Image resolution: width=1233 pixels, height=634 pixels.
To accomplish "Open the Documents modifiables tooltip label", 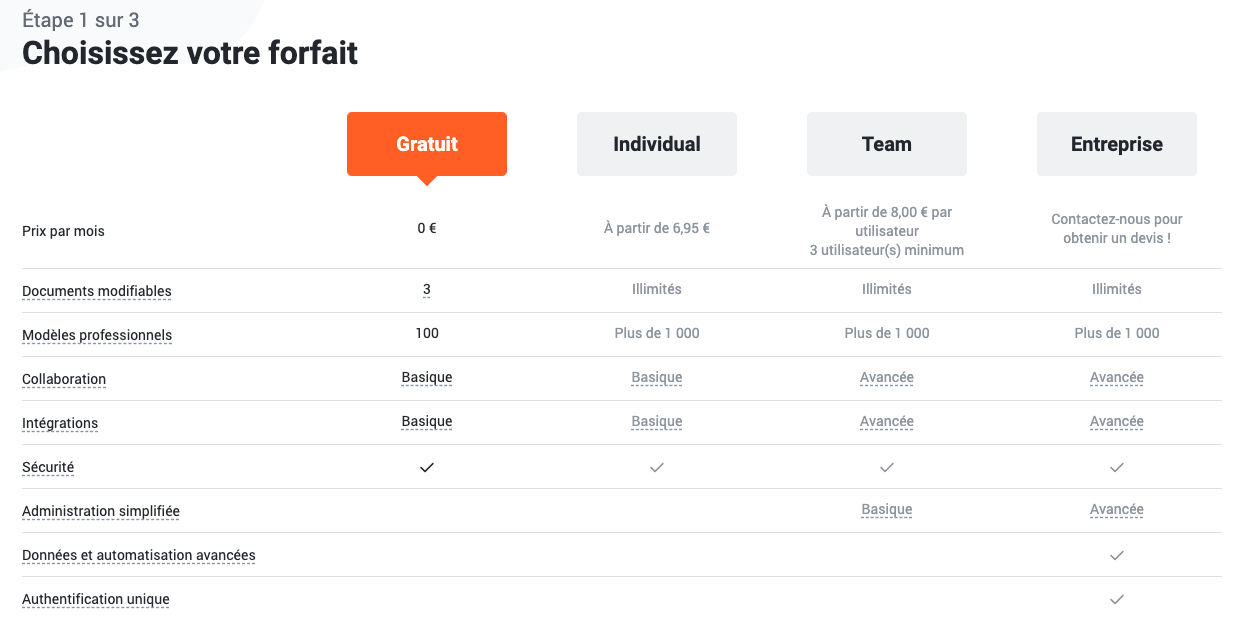I will pos(97,291).
